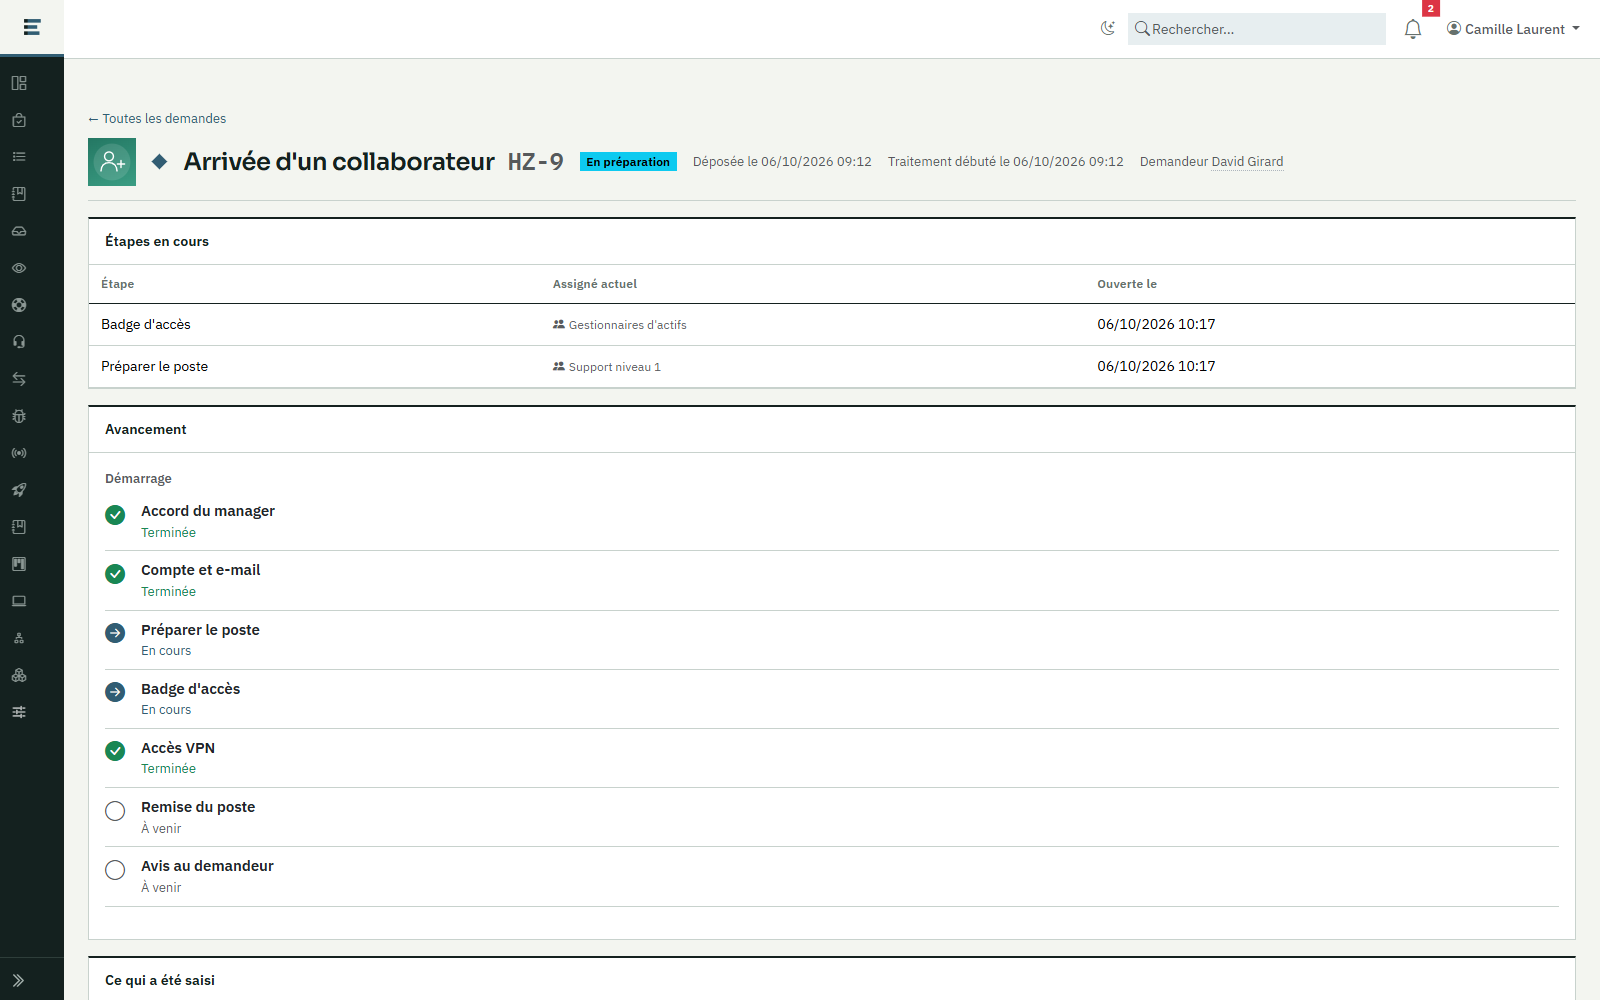Open the rocket sidebar icon

(x=19, y=490)
